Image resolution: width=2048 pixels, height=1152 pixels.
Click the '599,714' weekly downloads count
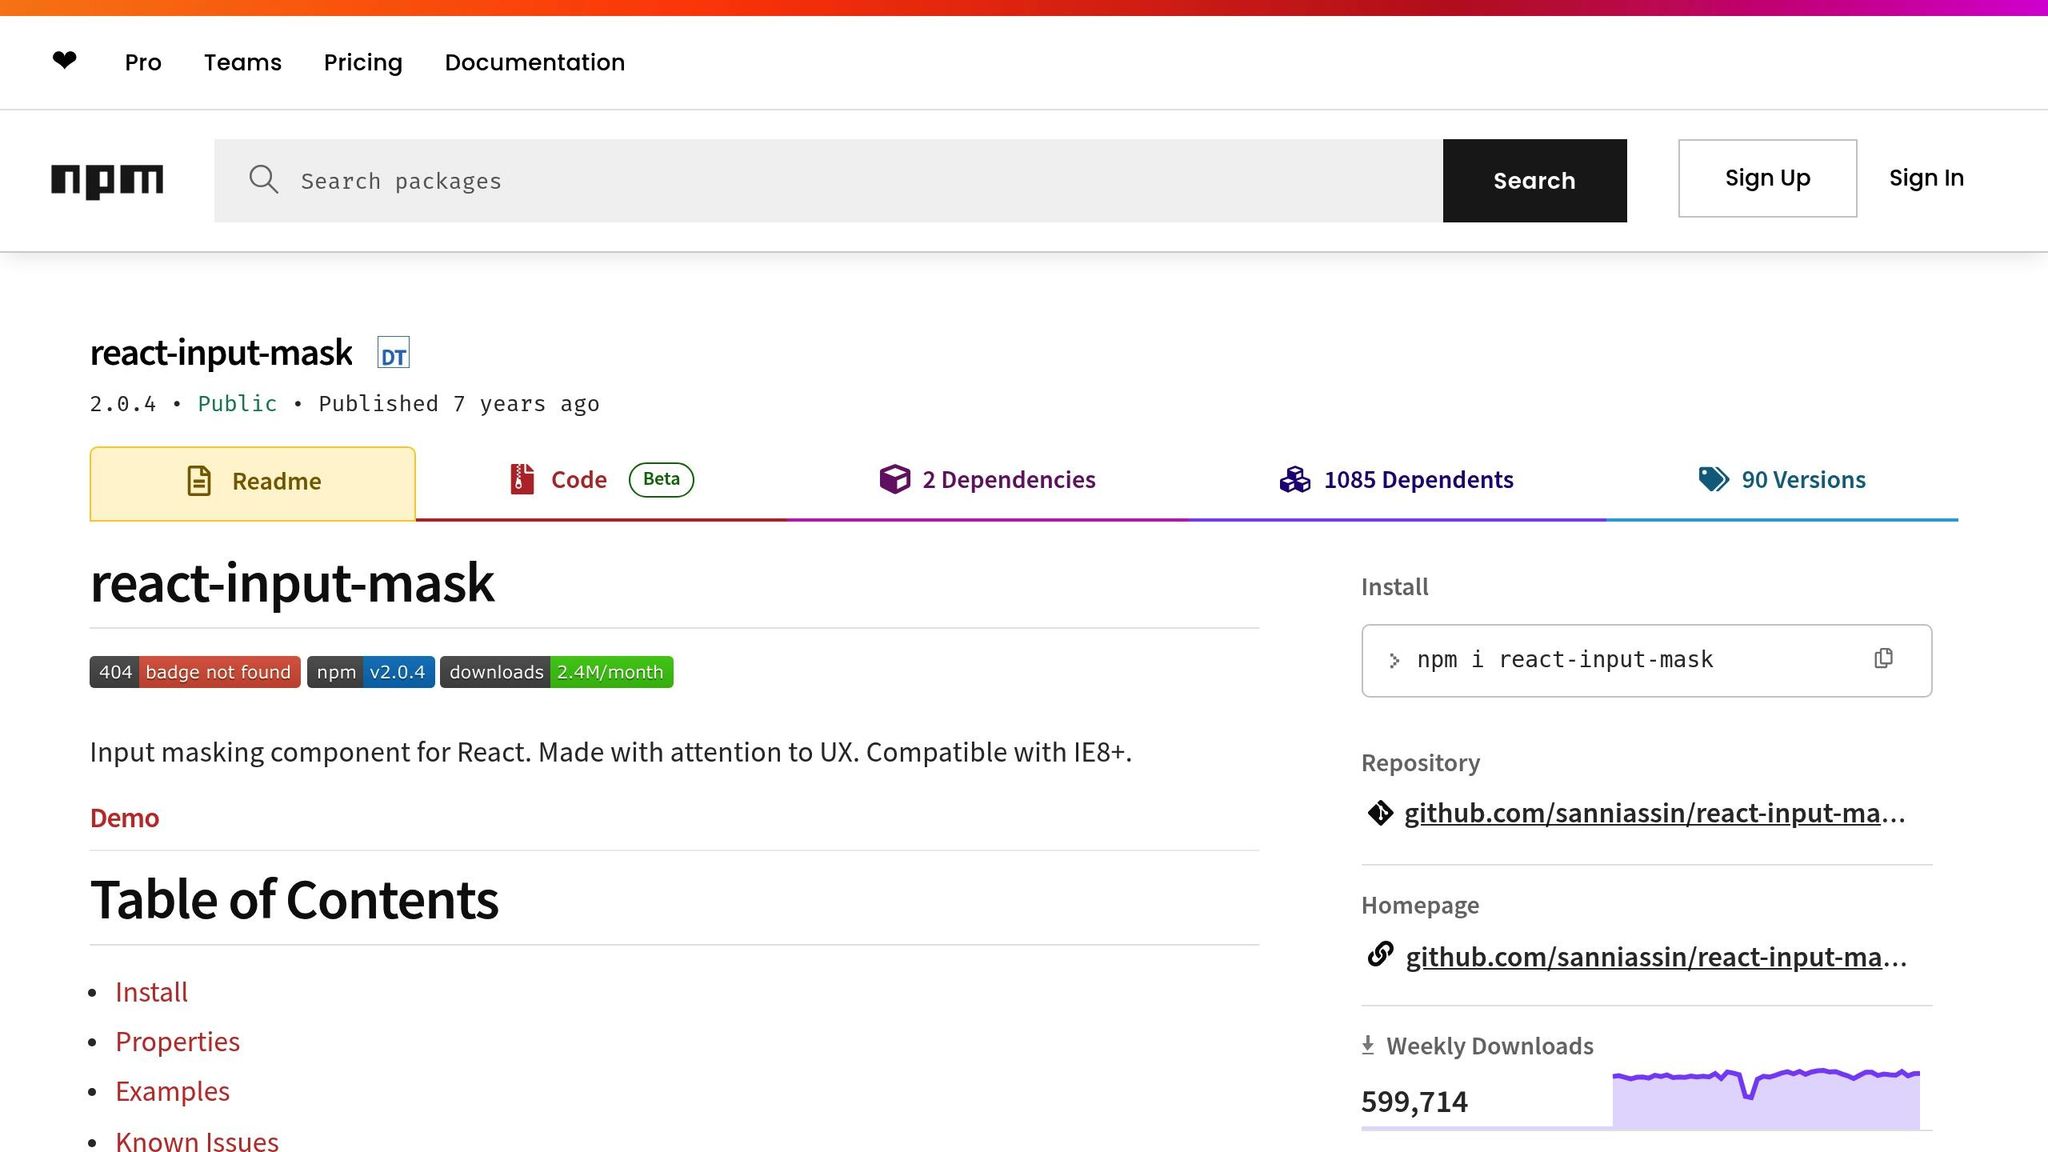point(1414,1102)
